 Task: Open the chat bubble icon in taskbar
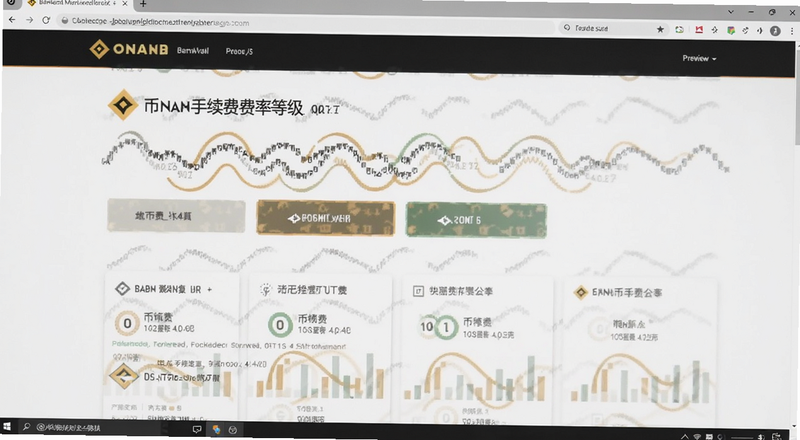[x=196, y=429]
